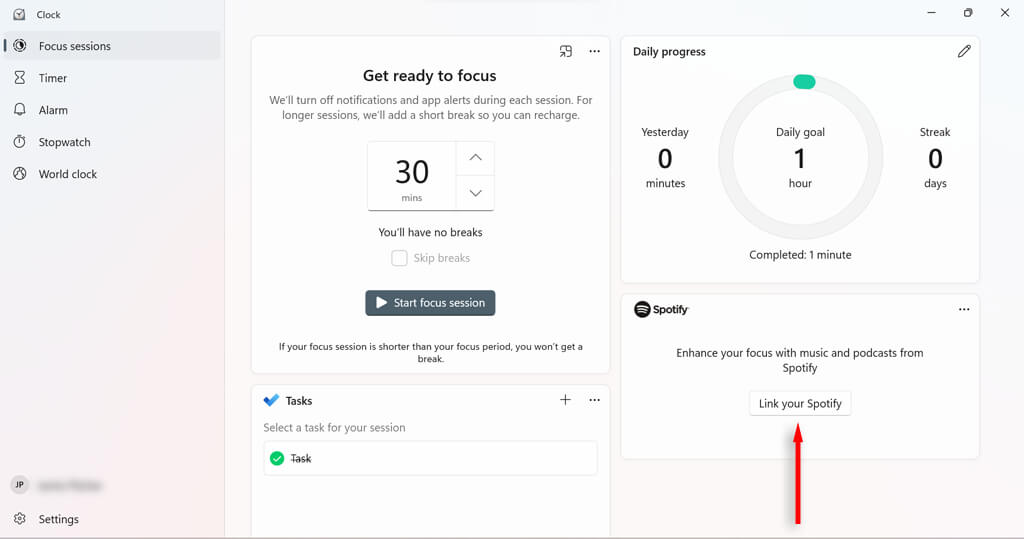Select World clock in the sidebar
The image size is (1024, 539).
(67, 174)
